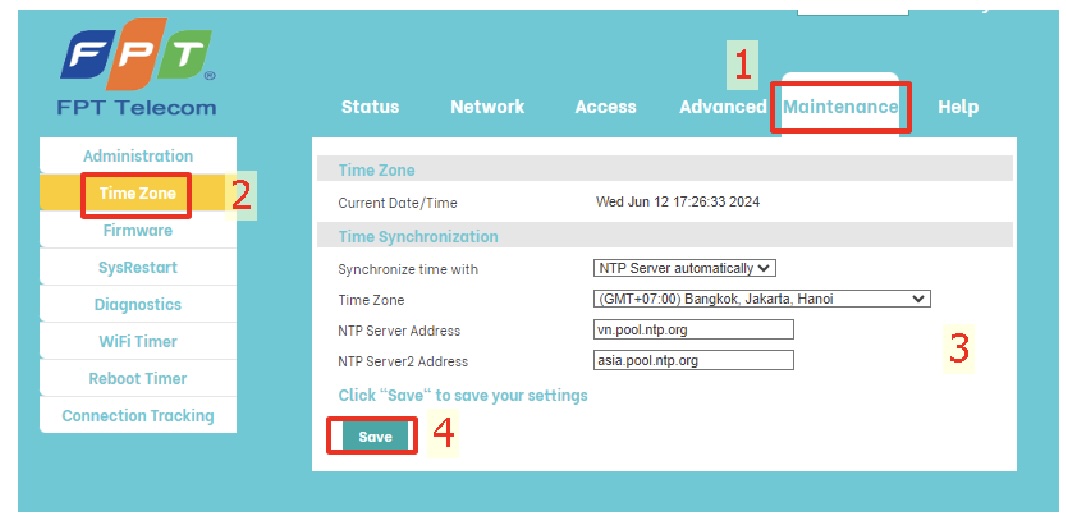This screenshot has width=1066, height=520.
Task: Go to Reboot Timer settings
Action: tap(138, 379)
